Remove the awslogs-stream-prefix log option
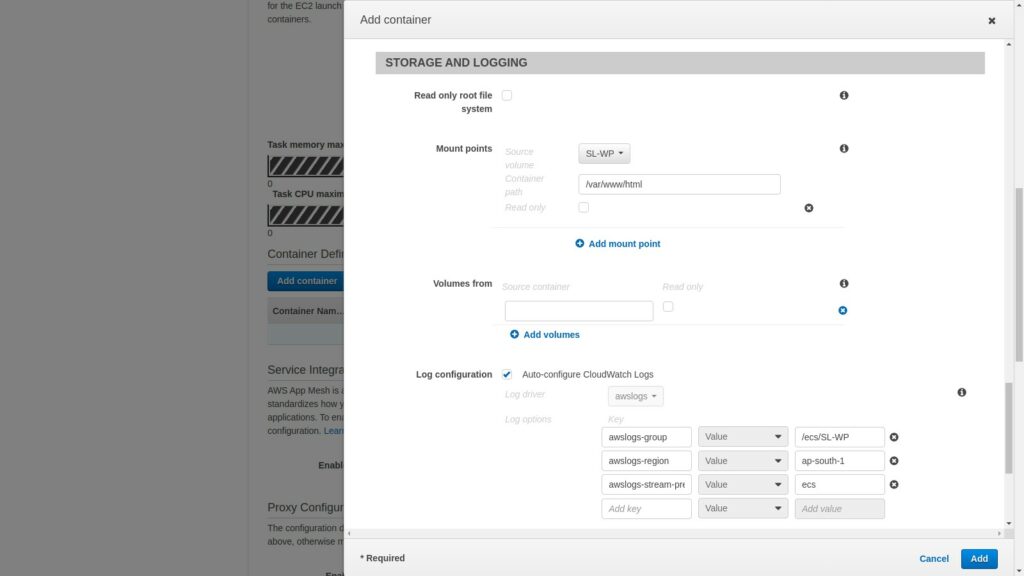The height and width of the screenshot is (576, 1024). click(894, 485)
